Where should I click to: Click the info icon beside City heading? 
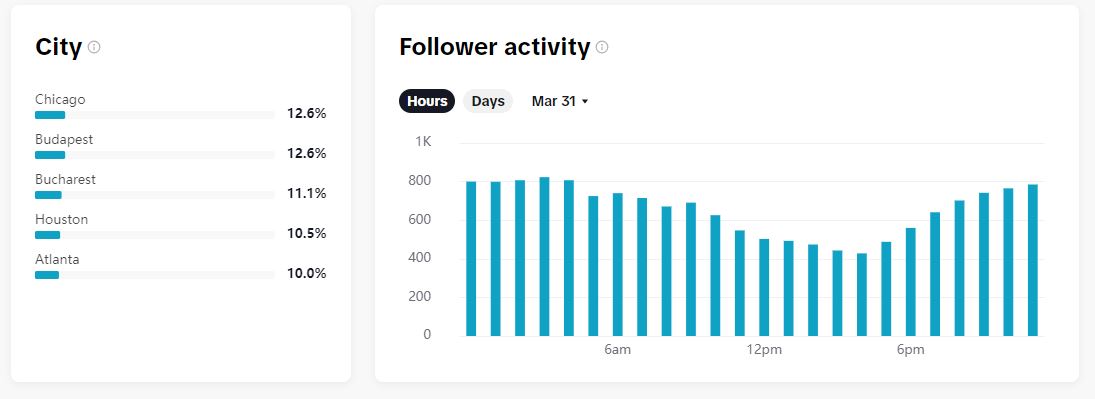[x=94, y=47]
